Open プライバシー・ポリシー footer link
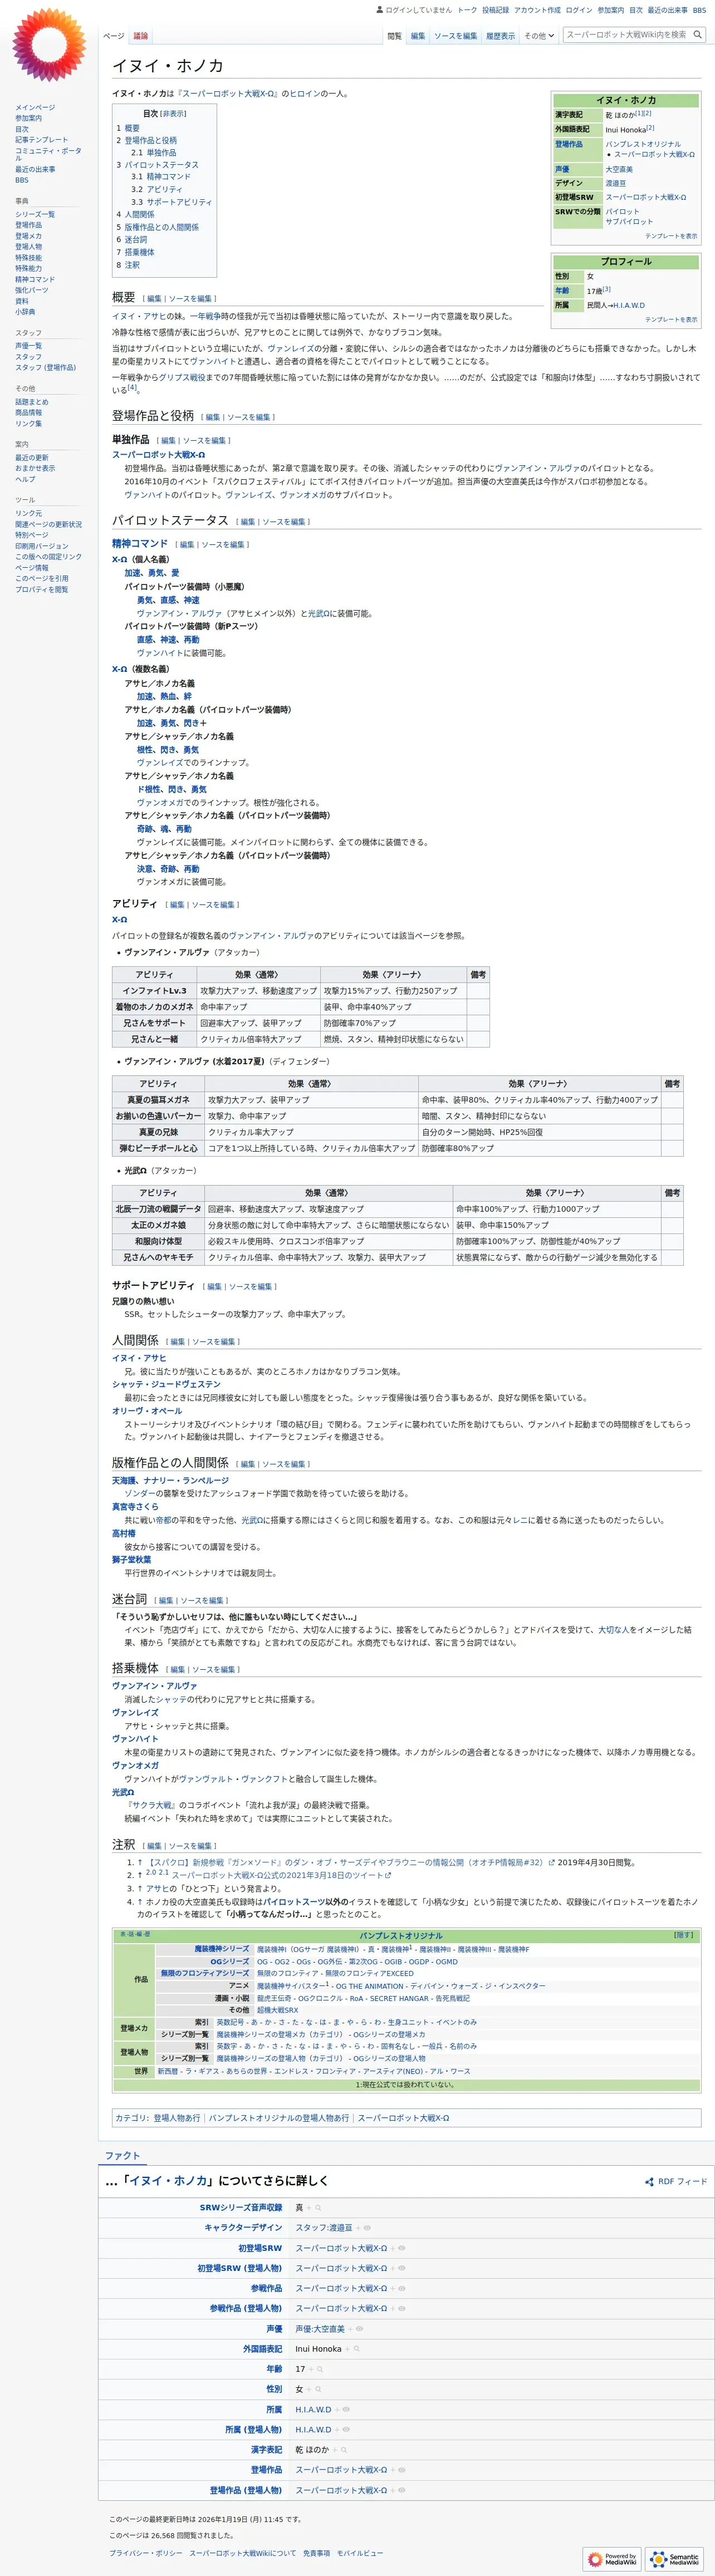The width and height of the screenshot is (715, 2576). (x=145, y=2553)
